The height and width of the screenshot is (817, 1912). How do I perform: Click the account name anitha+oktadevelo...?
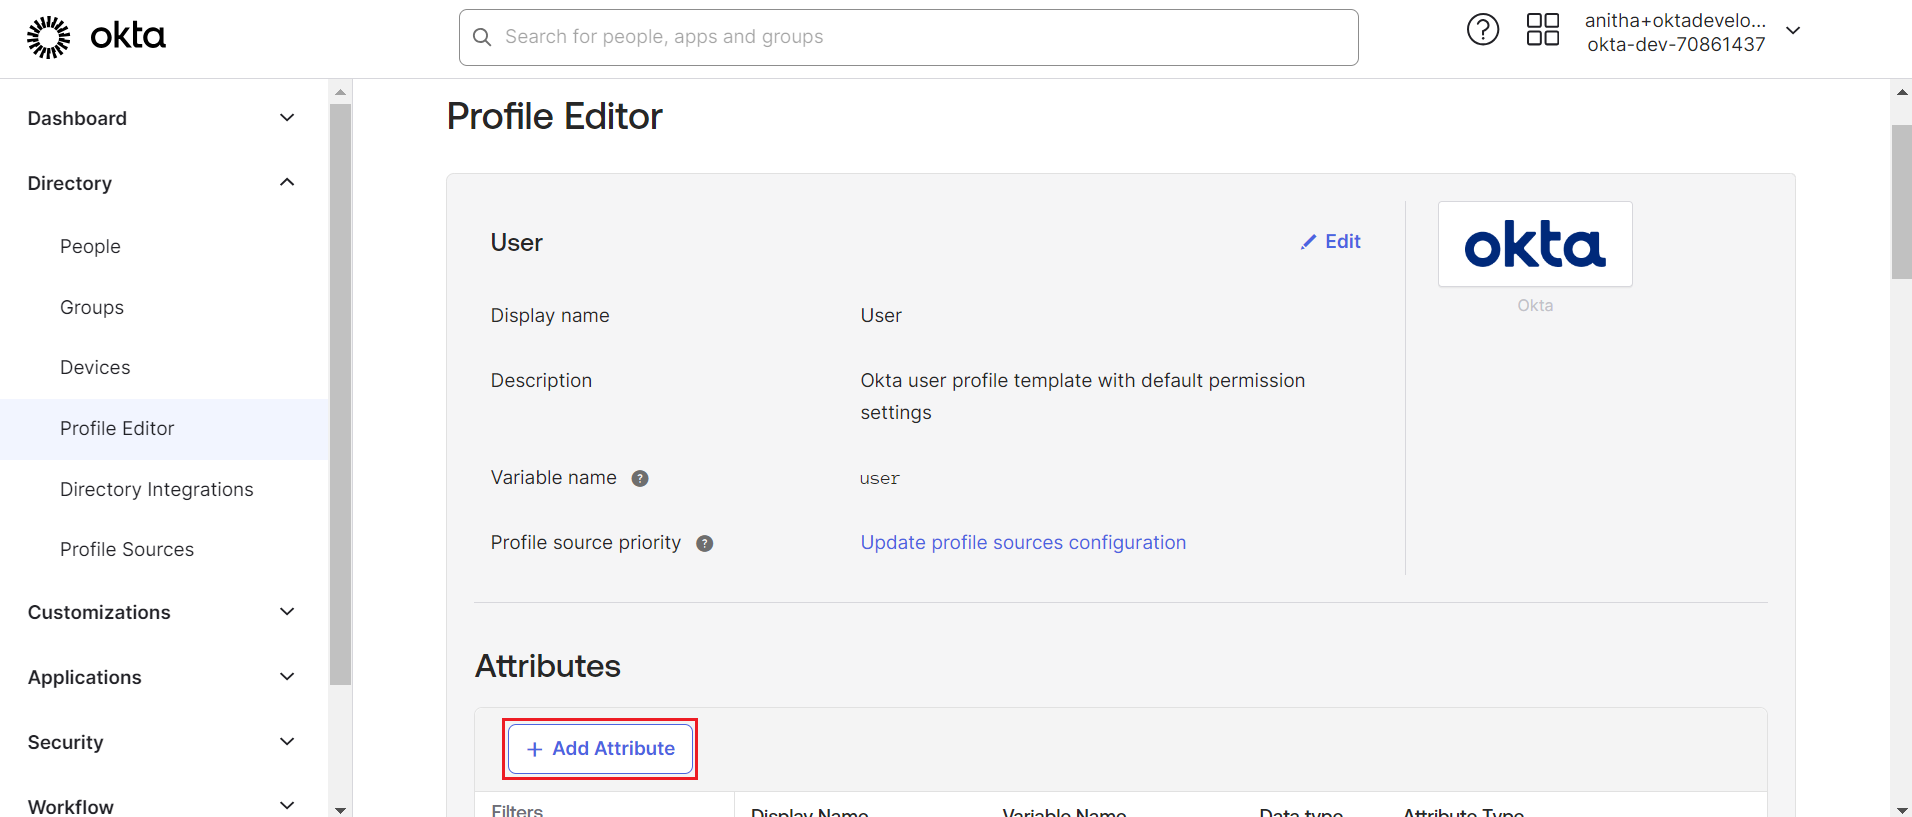coord(1675,20)
